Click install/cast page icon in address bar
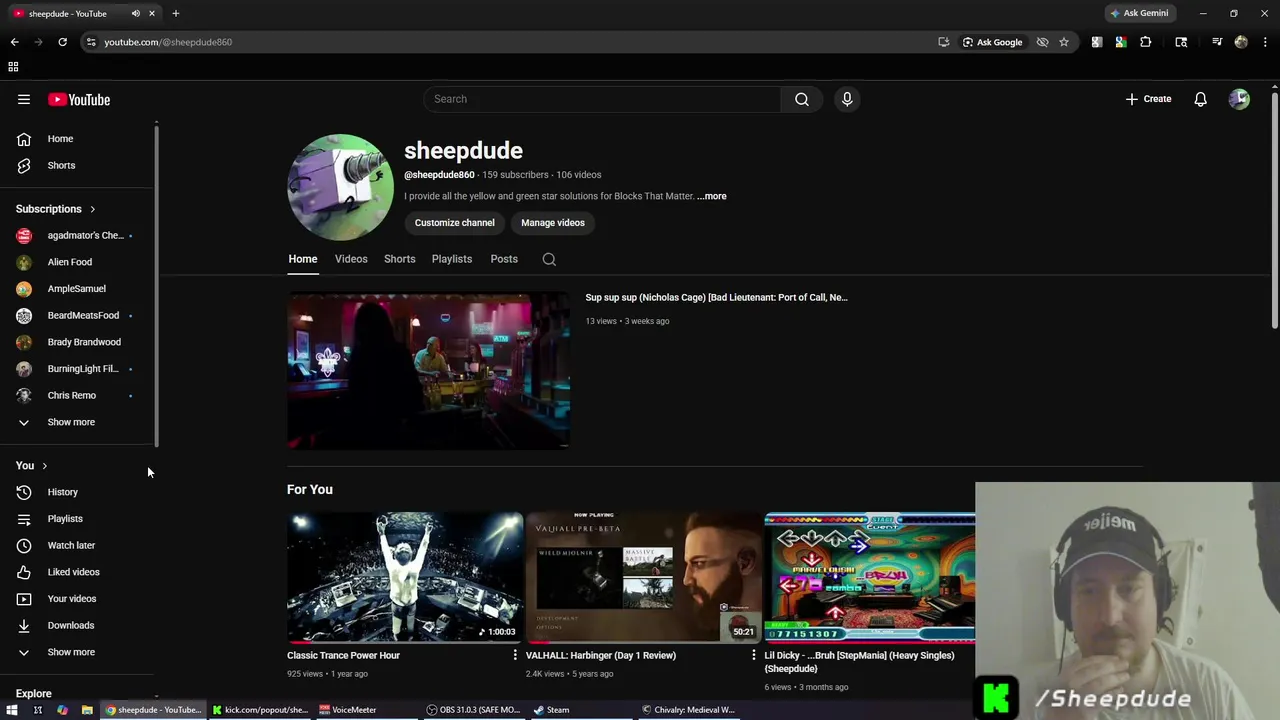Screen dimensions: 1280x720 (x=943, y=42)
